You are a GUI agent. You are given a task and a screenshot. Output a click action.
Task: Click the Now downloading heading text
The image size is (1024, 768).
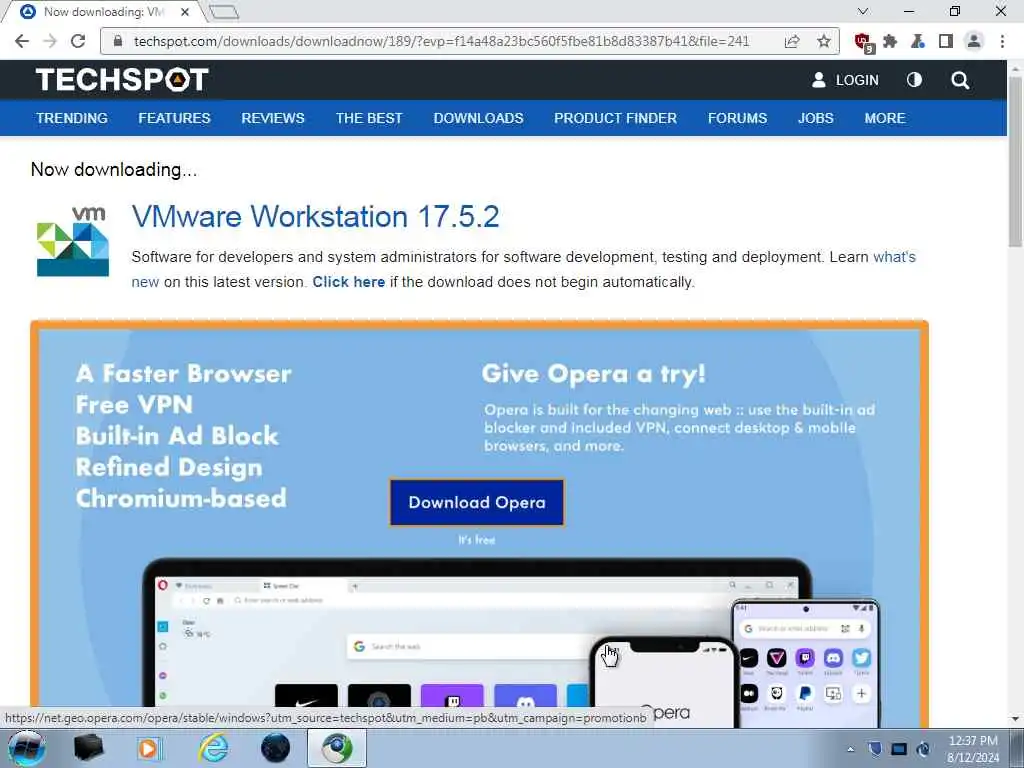[114, 170]
